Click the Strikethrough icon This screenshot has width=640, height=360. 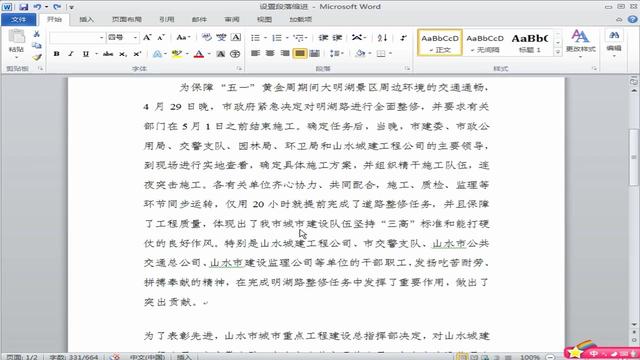pos(108,54)
